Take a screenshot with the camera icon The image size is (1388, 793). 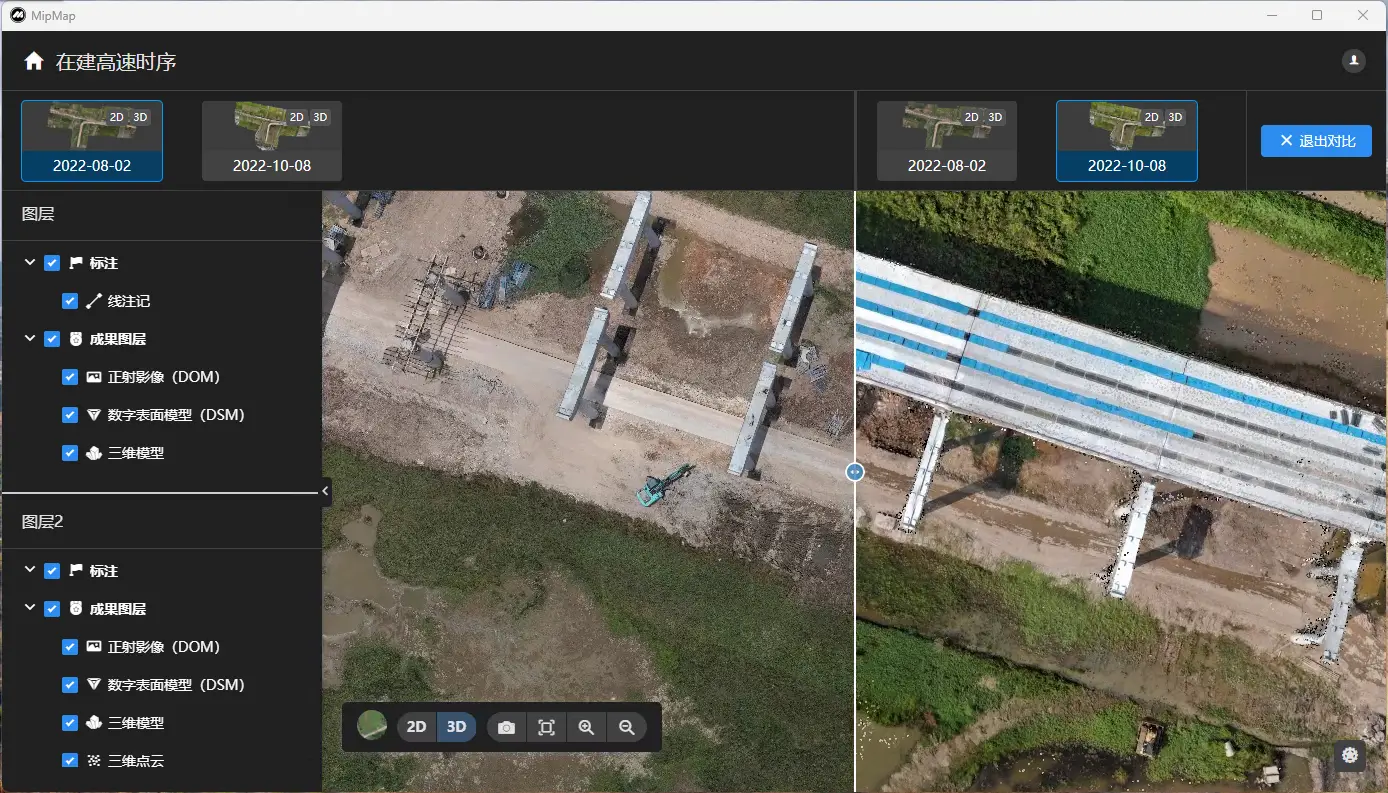pyautogui.click(x=507, y=727)
